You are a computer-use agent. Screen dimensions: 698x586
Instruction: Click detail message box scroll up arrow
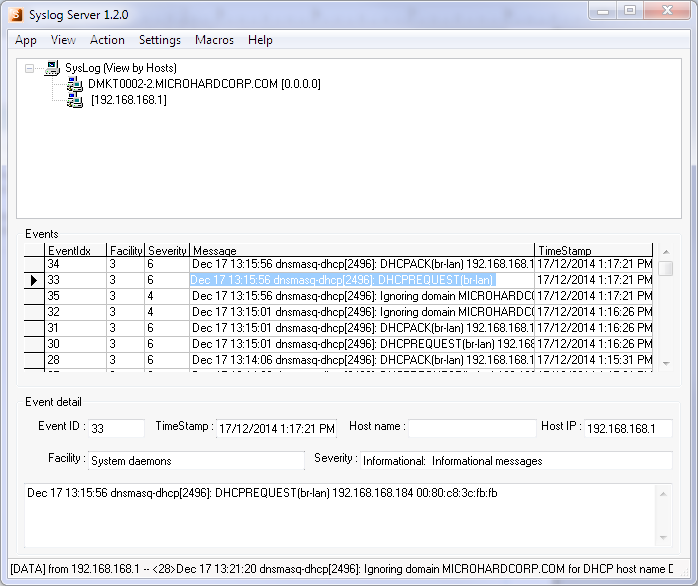click(x=663, y=493)
